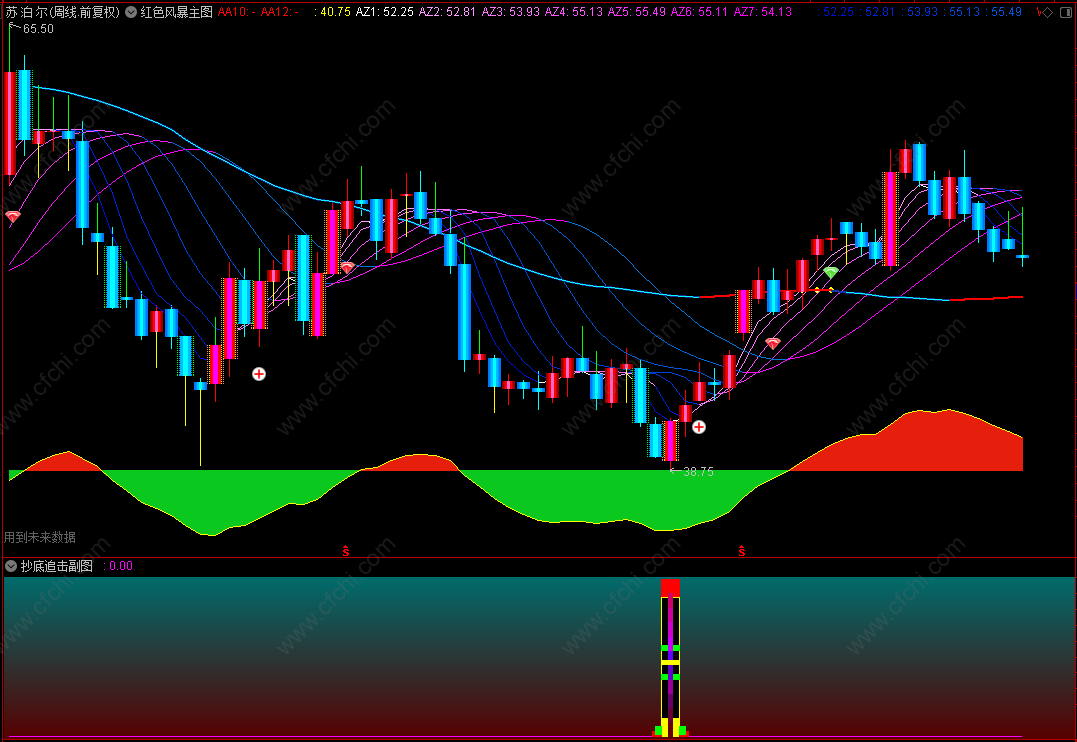This screenshot has height=742, width=1077.
Task: Click the plus-circle marker near the 38.75 low
Action: [699, 427]
